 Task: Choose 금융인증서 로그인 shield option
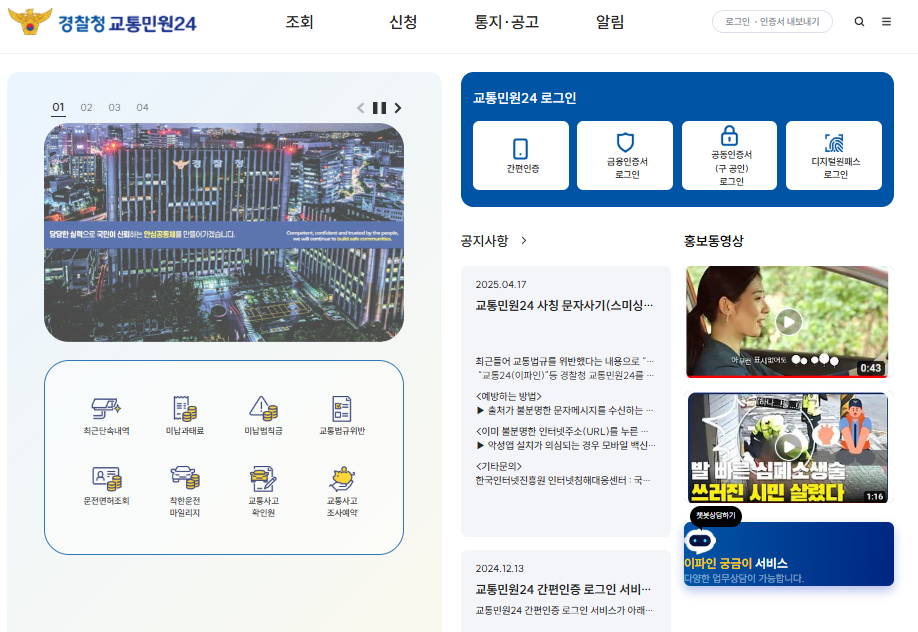click(x=625, y=155)
